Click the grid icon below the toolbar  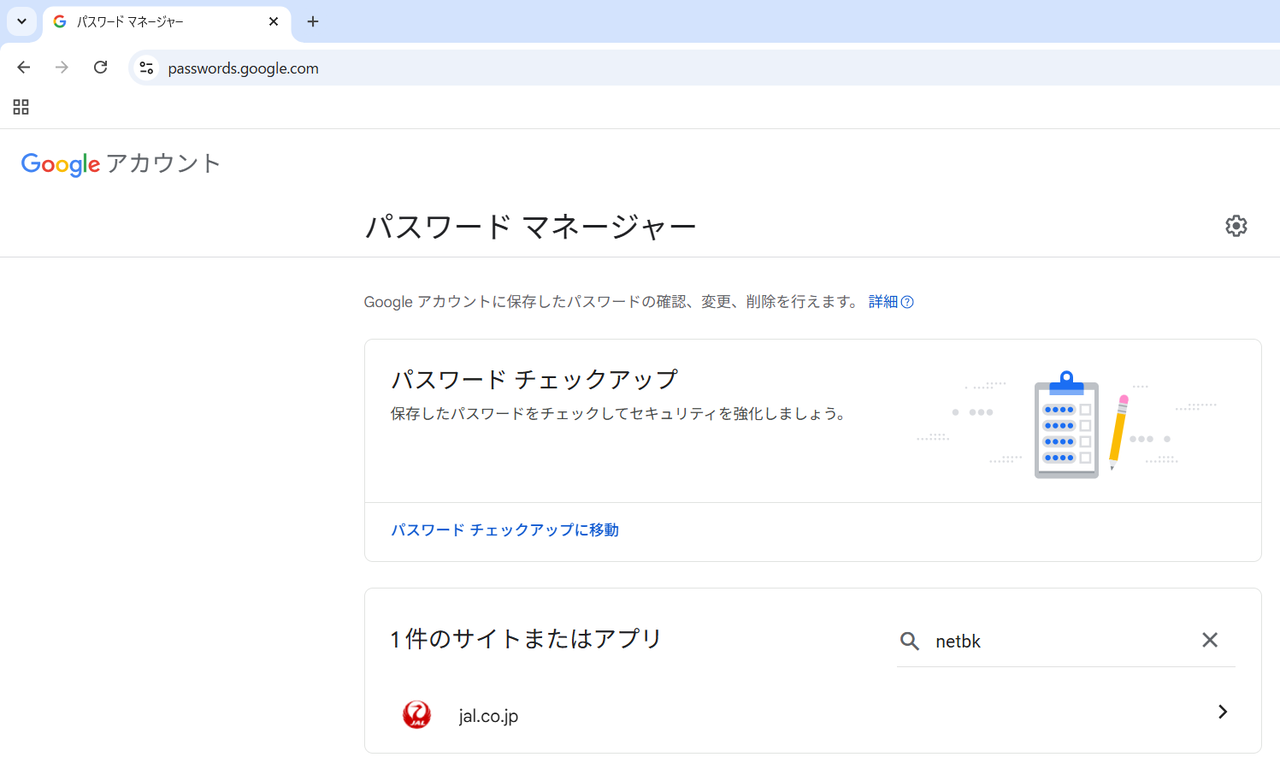pyautogui.click(x=20, y=107)
